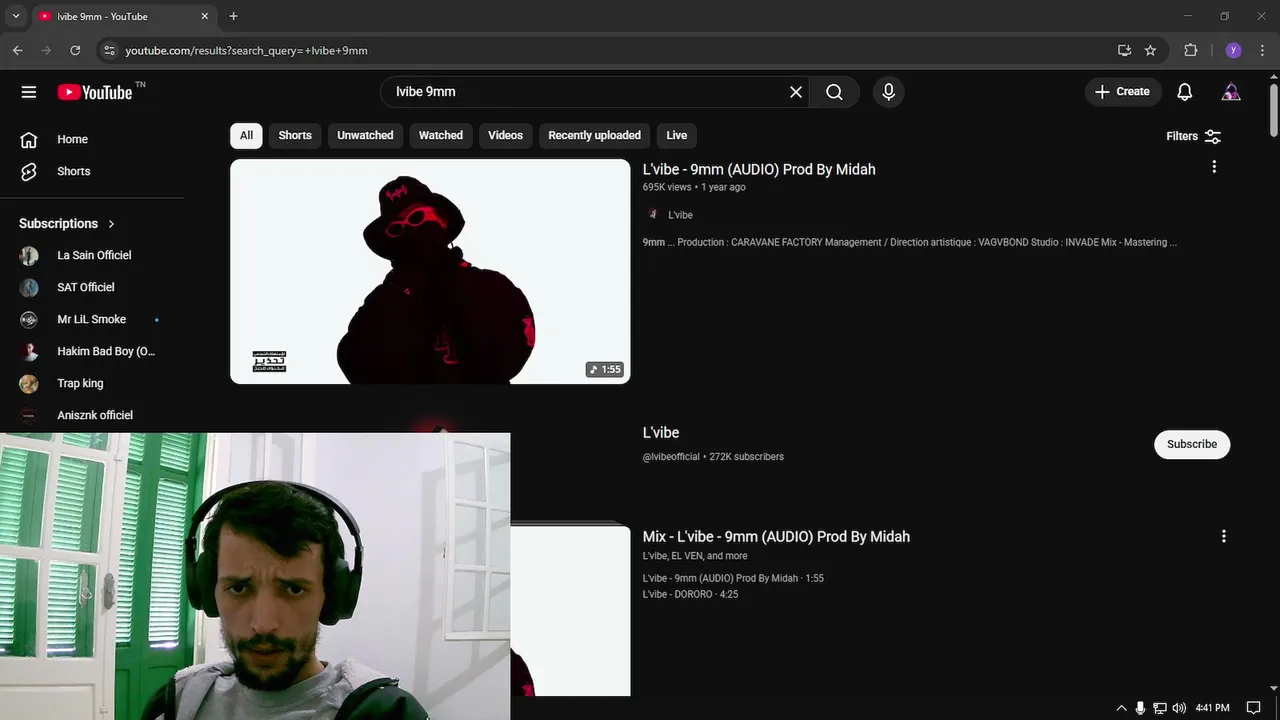Open a new browser tab with plus
Image resolution: width=1280 pixels, height=720 pixels.
pyautogui.click(x=233, y=16)
